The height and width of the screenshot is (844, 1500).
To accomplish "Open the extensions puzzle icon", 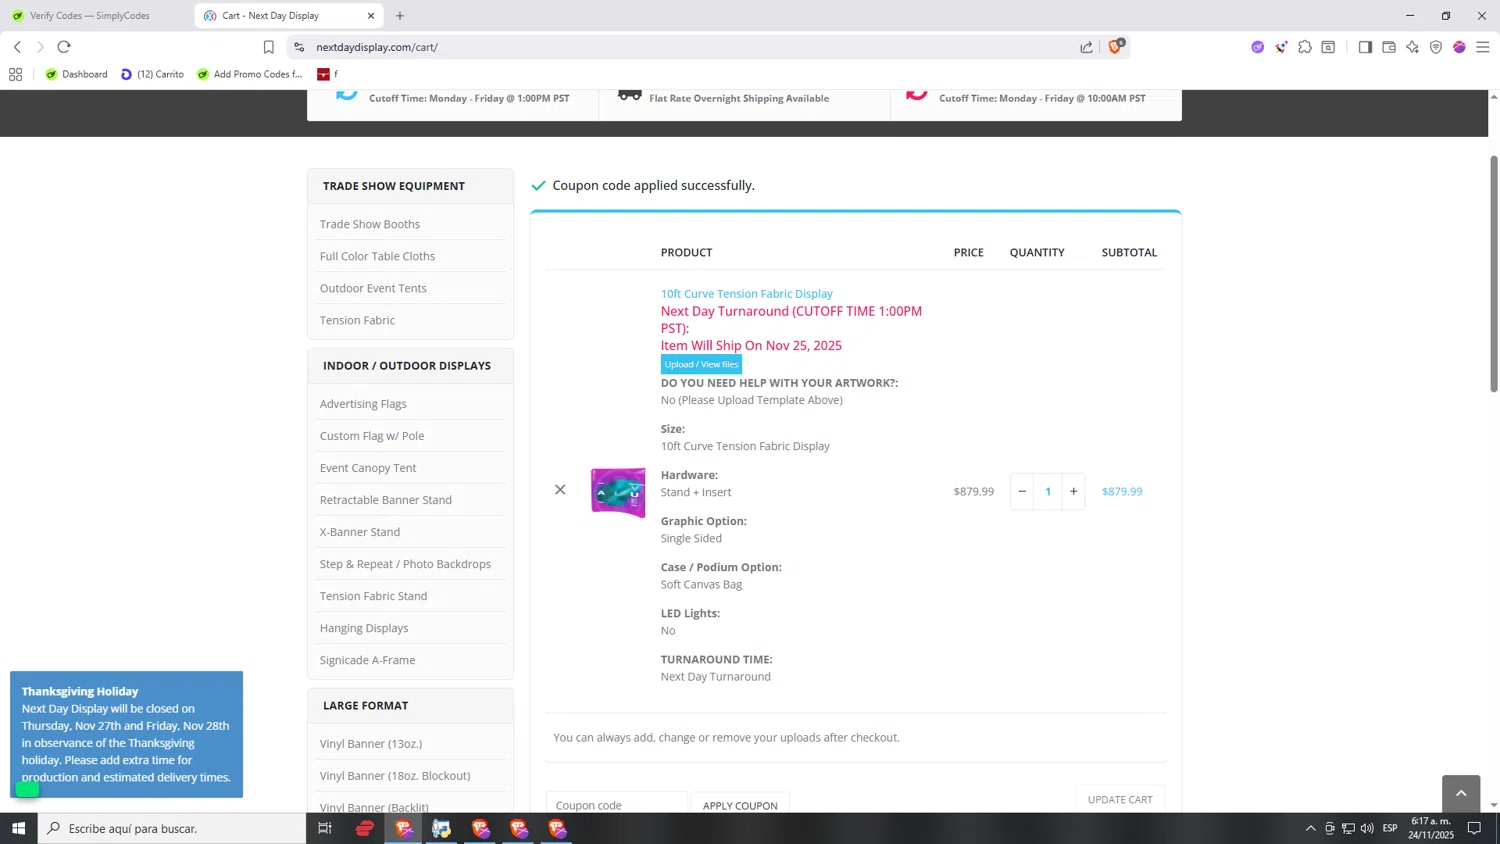I will (x=1305, y=47).
